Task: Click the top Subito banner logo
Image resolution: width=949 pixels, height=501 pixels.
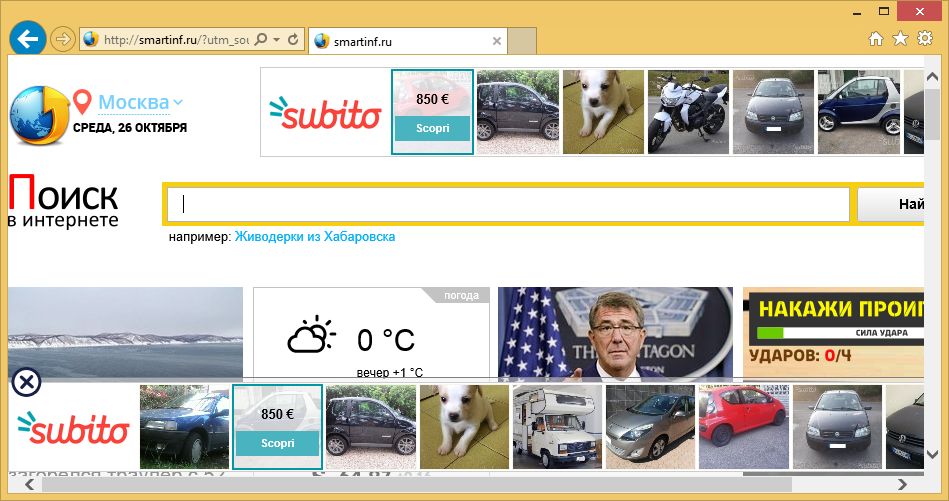Action: click(326, 113)
